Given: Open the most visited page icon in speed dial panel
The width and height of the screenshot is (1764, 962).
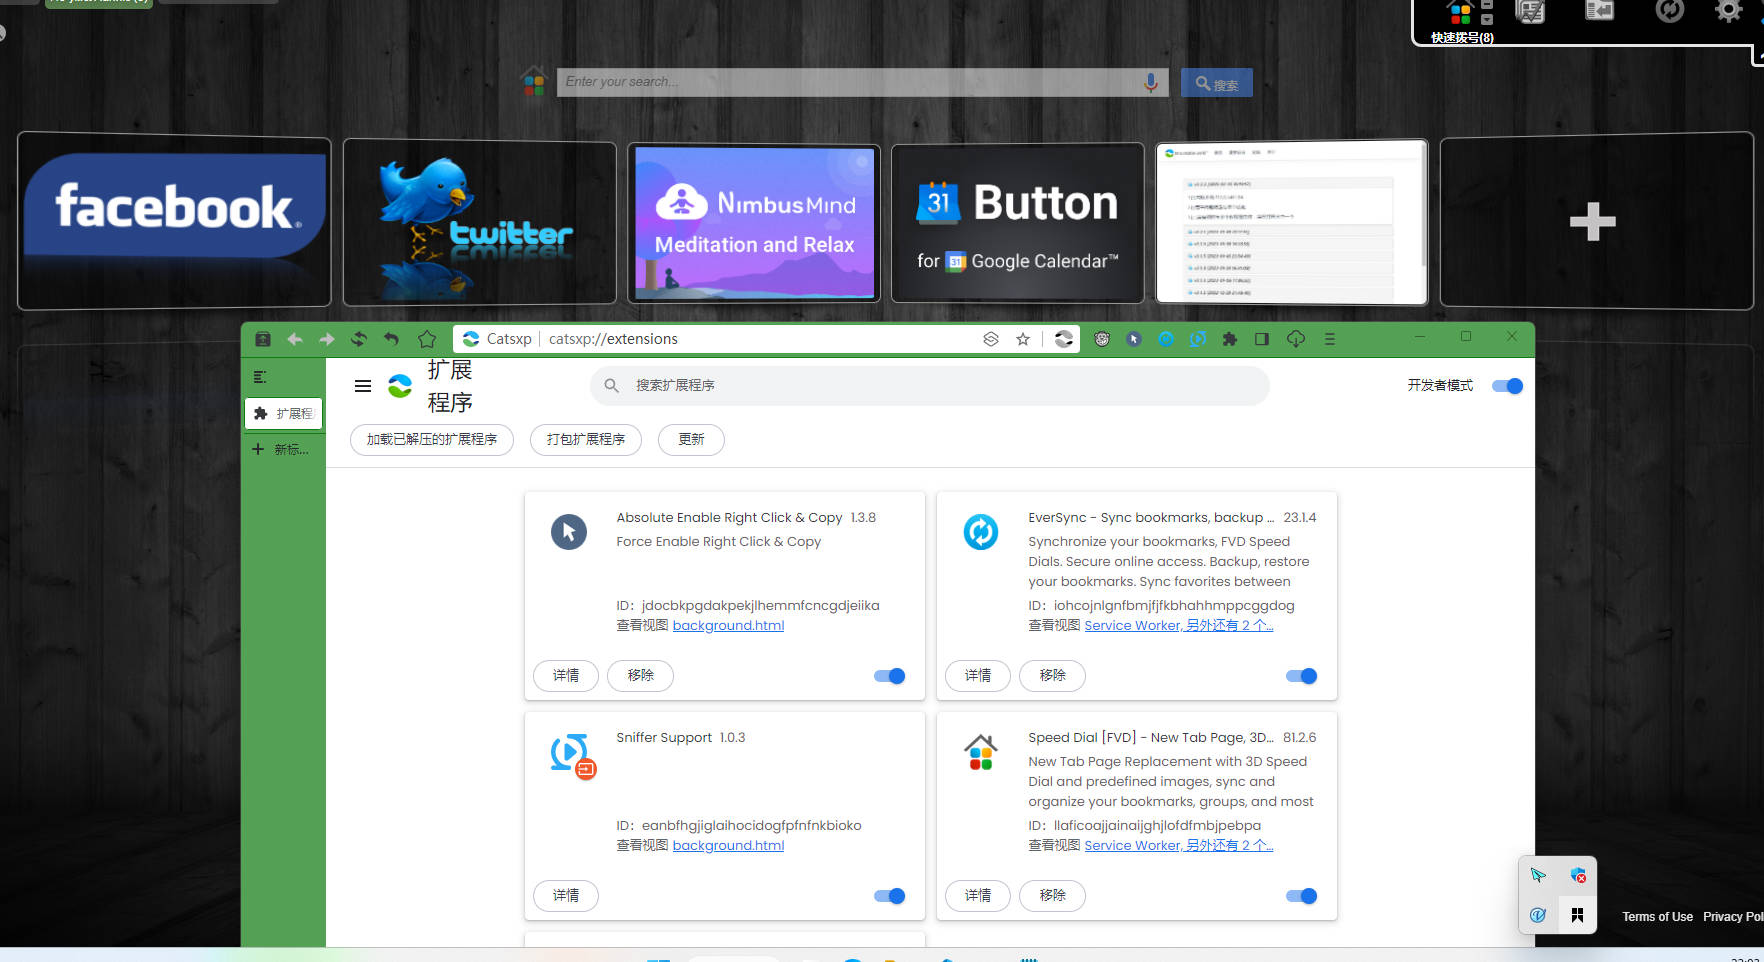Looking at the screenshot, I should 1531,11.
